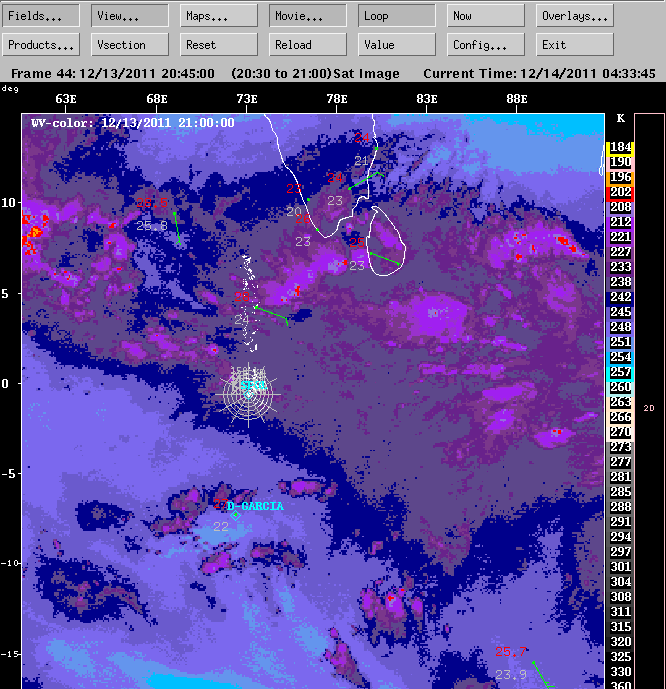Open the Products... menu
The height and width of the screenshot is (689, 666).
41,45
